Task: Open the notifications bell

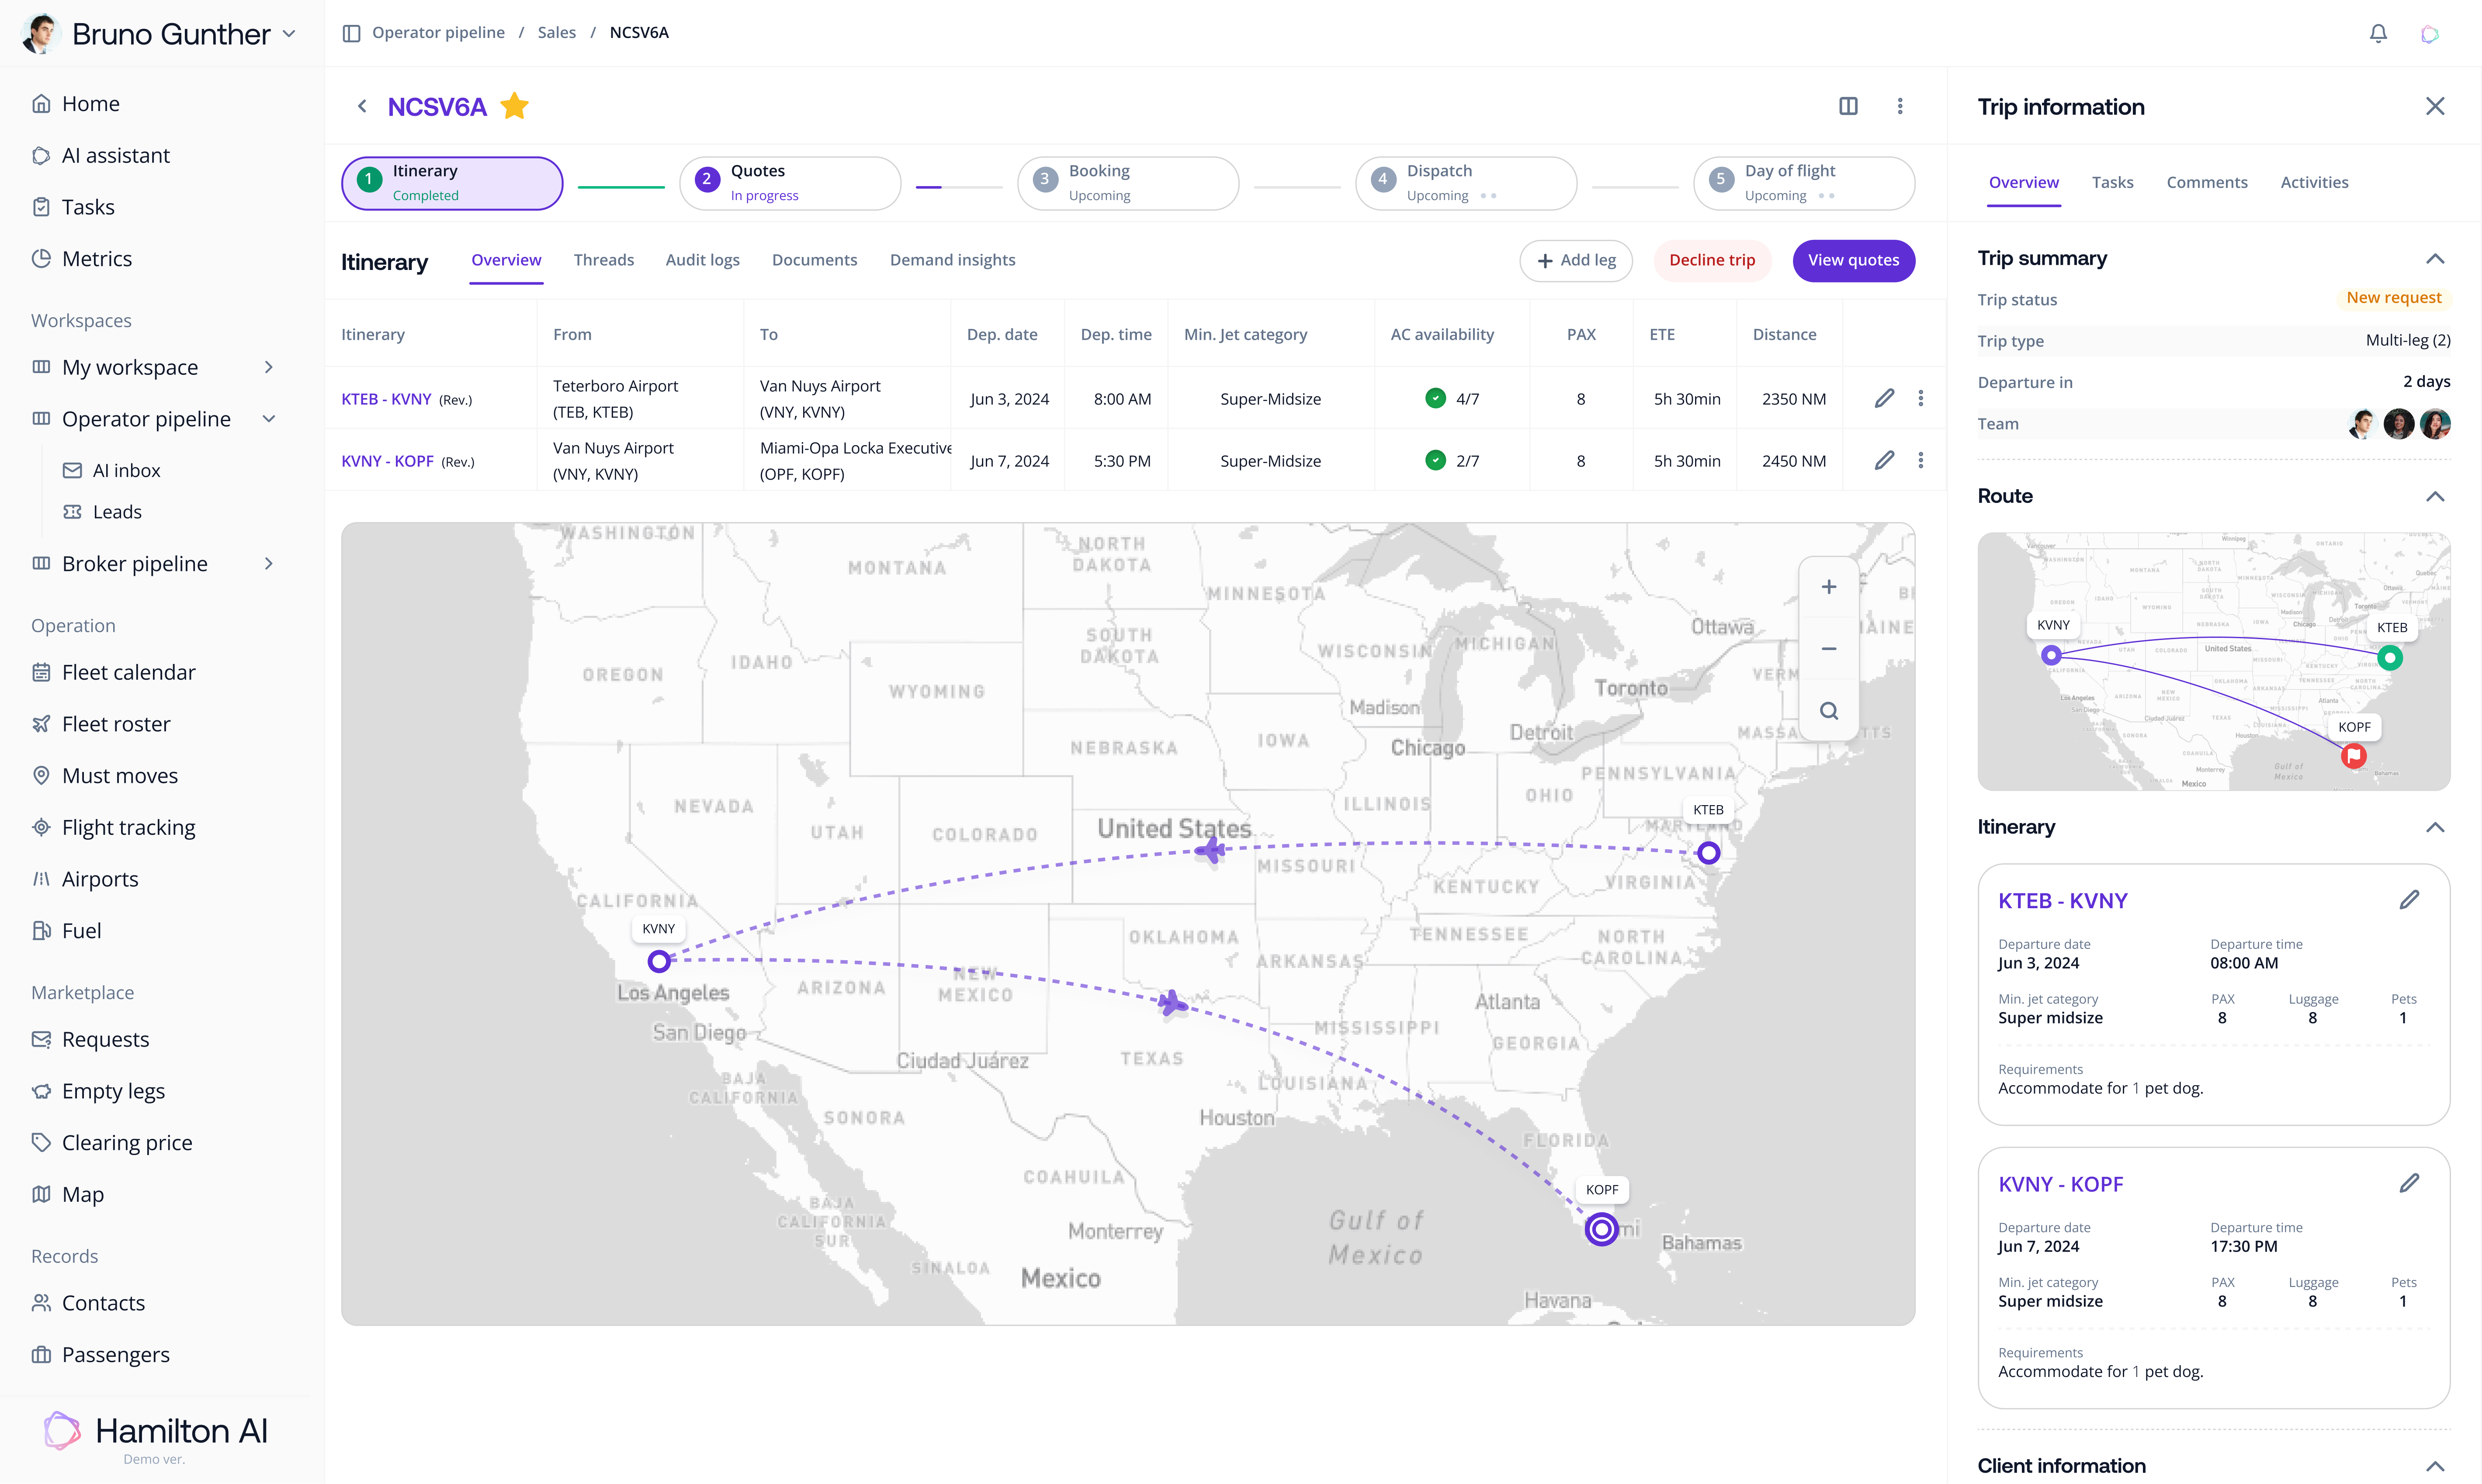Action: tap(2378, 34)
